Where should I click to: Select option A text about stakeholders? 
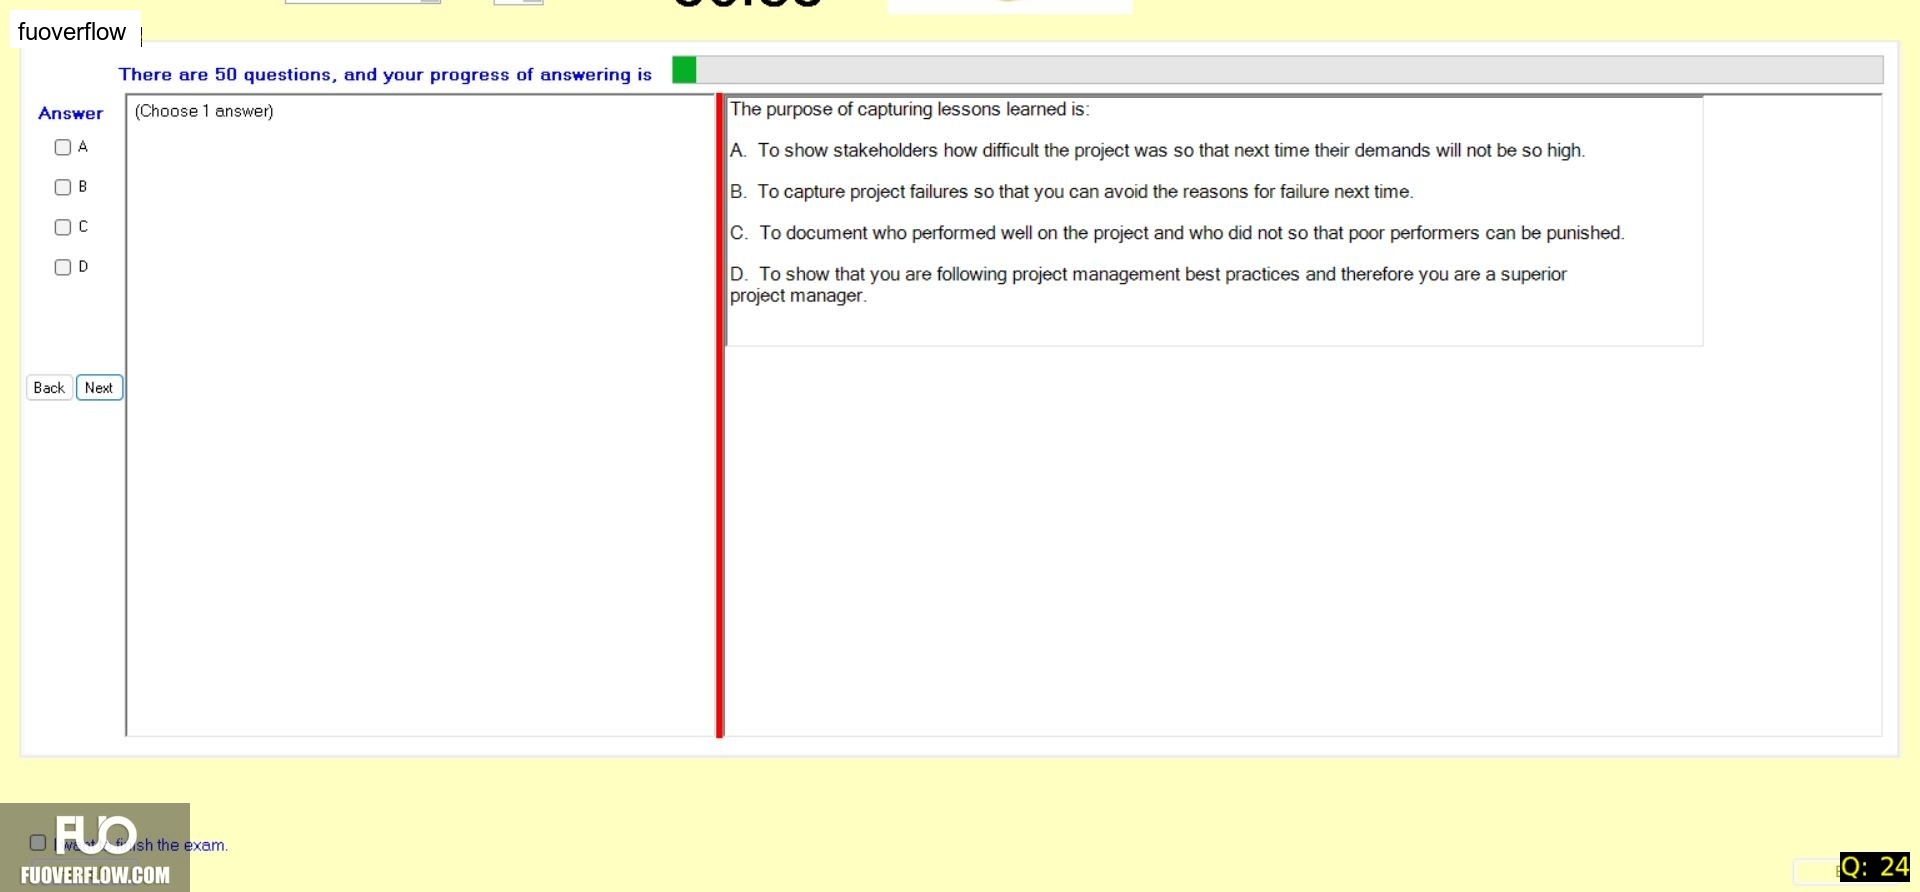coord(1157,151)
